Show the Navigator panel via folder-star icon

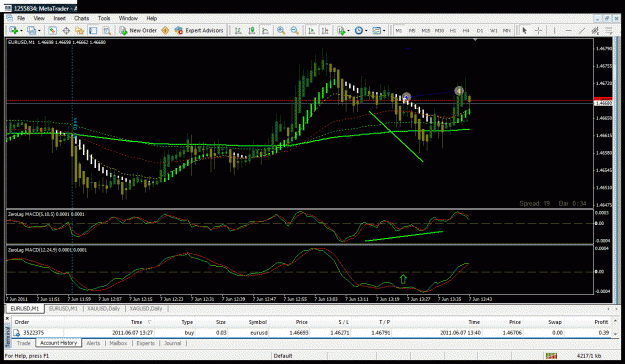[x=79, y=30]
